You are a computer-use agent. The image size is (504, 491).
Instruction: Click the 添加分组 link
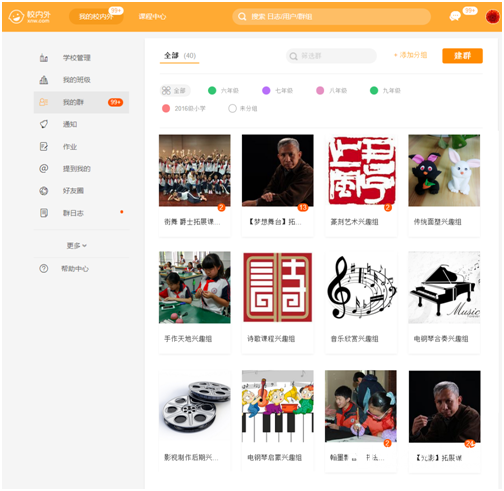click(x=410, y=55)
